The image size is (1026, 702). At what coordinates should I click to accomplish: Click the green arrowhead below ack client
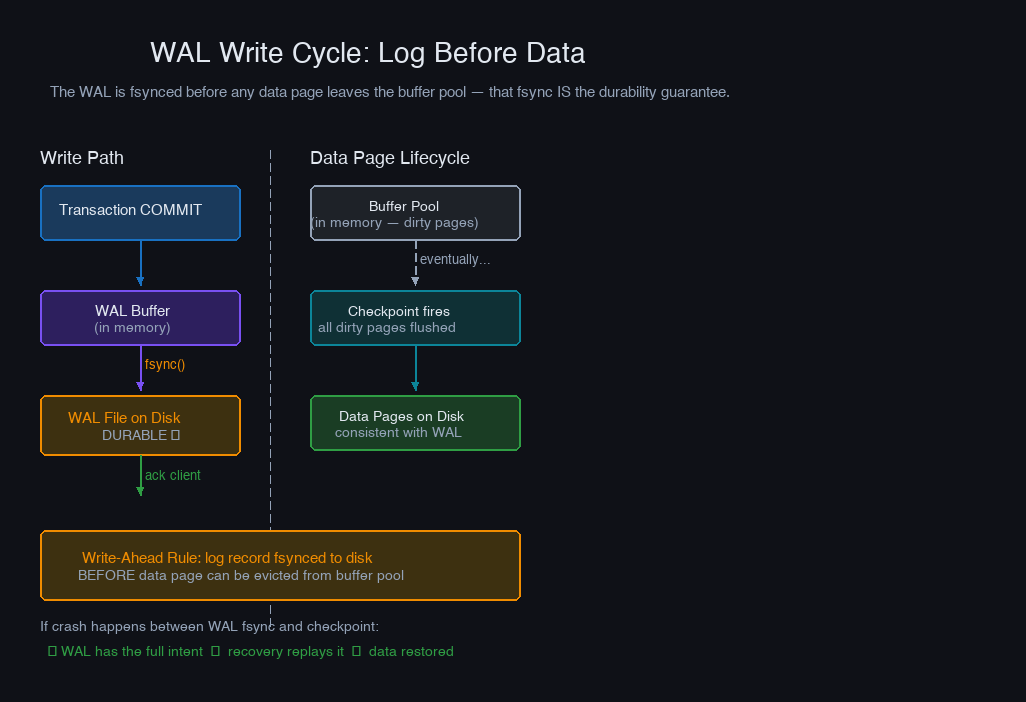click(140, 490)
